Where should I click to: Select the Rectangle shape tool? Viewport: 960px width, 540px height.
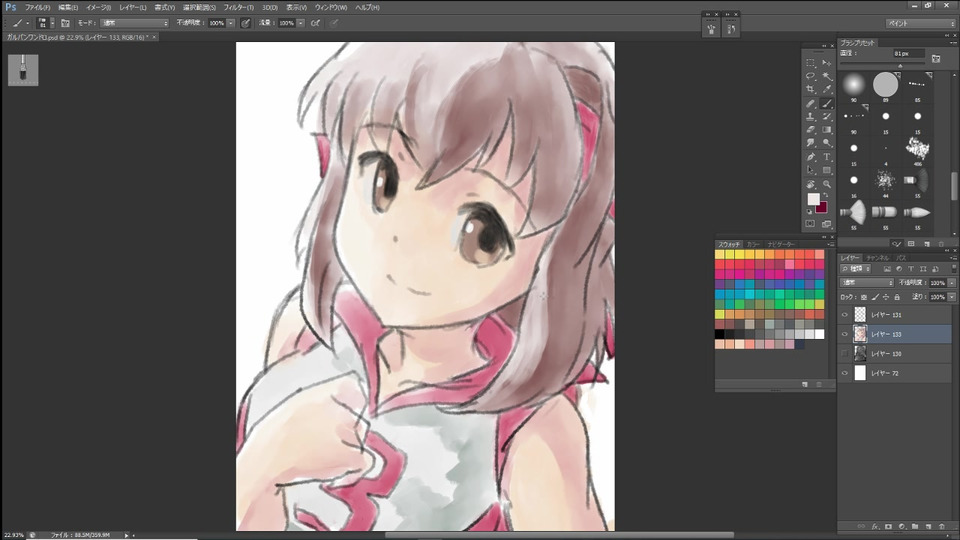pos(827,170)
